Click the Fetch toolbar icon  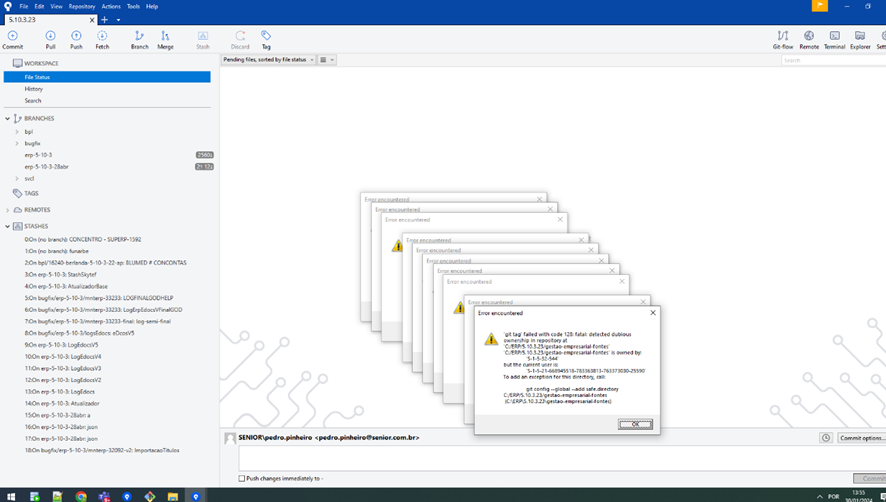point(102,40)
